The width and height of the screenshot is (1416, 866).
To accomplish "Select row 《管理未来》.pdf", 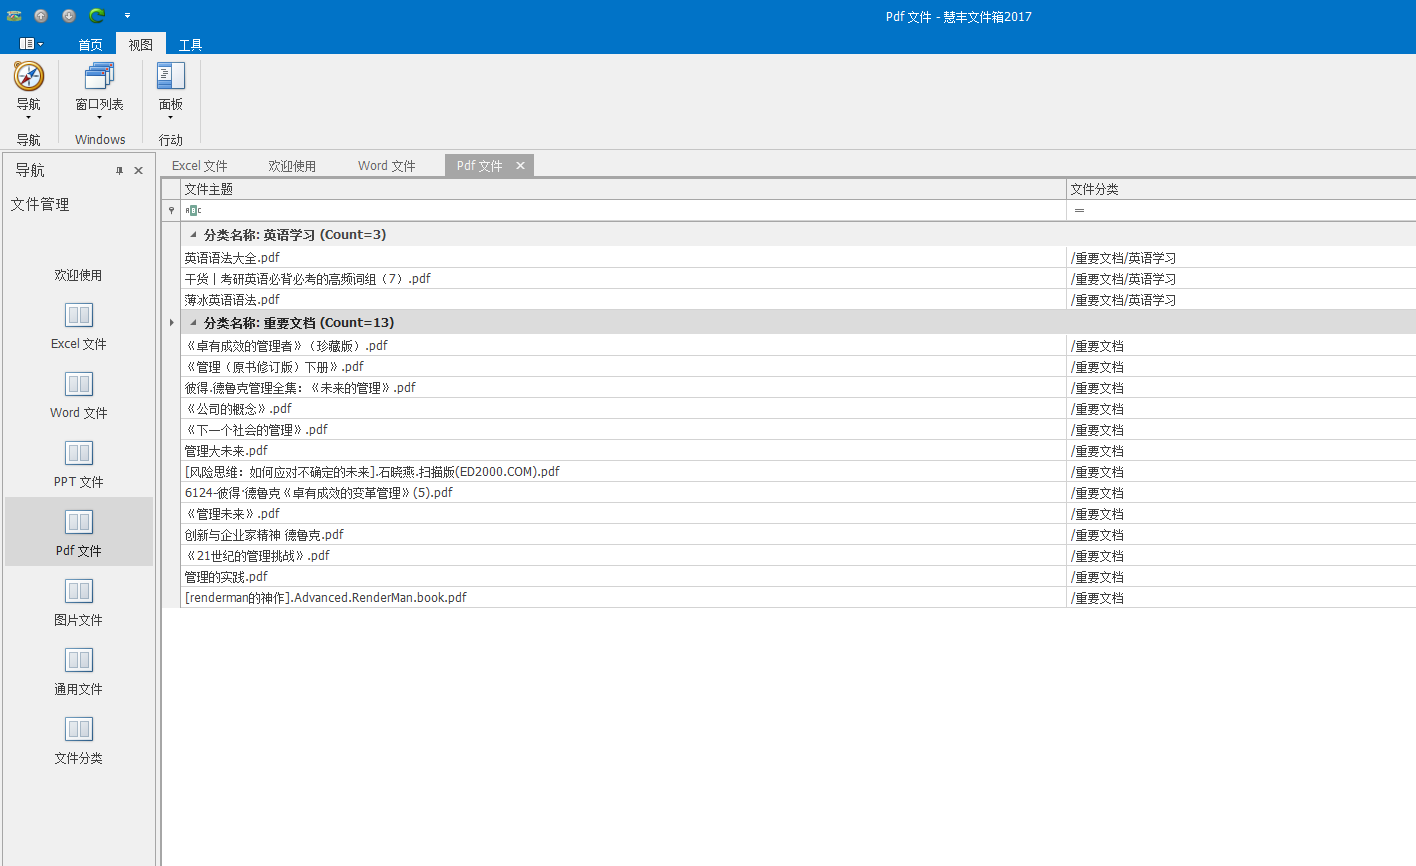I will coord(623,513).
